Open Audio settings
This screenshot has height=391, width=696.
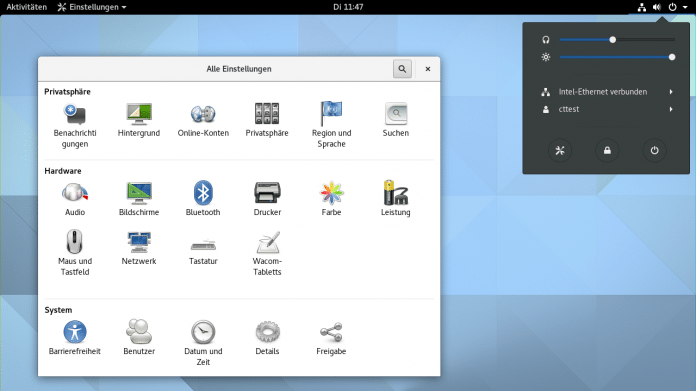75,199
